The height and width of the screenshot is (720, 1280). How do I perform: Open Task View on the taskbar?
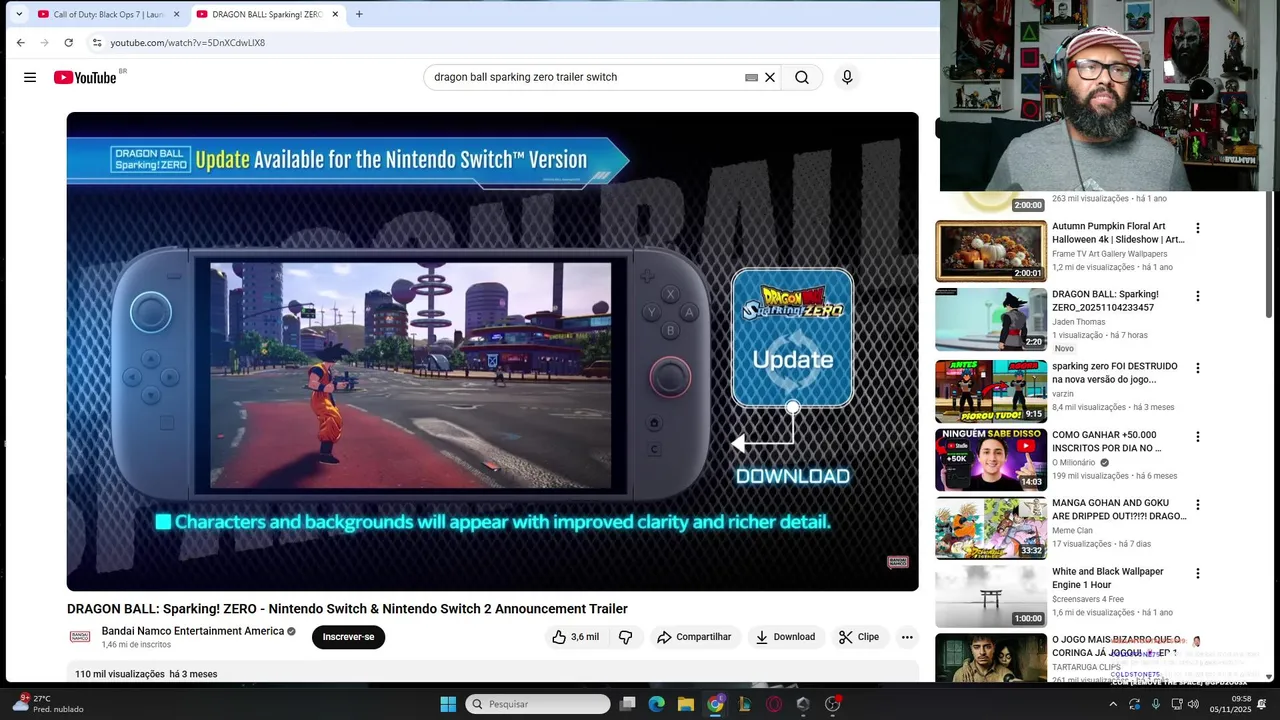tap(627, 704)
